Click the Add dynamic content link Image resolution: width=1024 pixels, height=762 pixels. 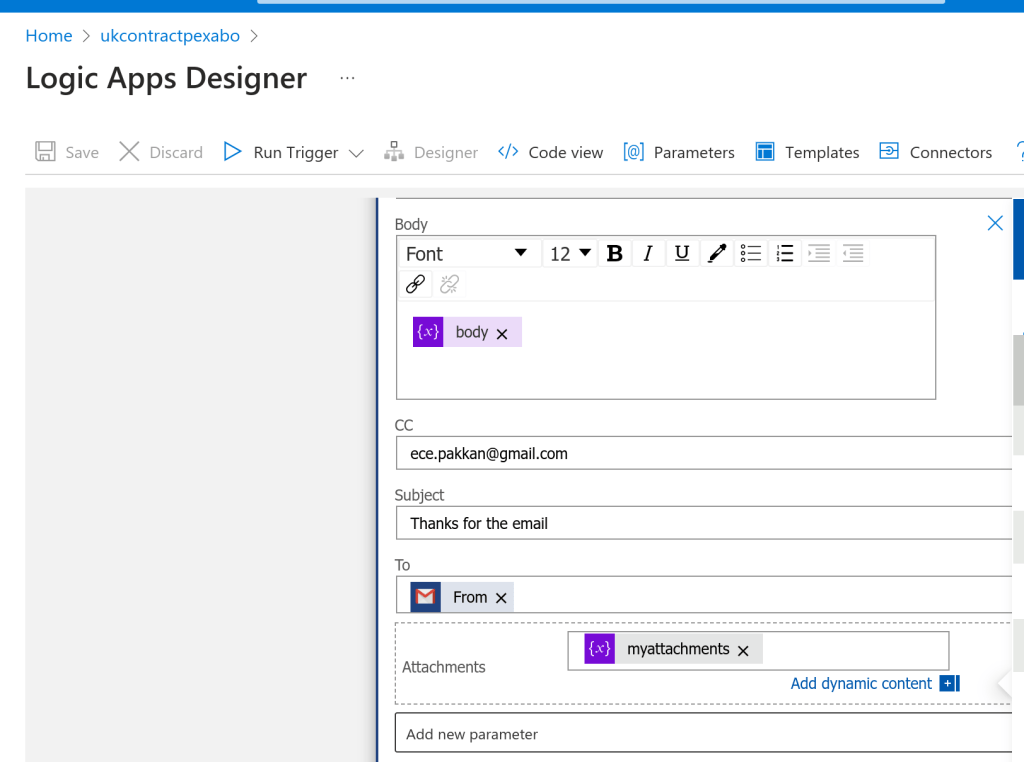tap(861, 684)
